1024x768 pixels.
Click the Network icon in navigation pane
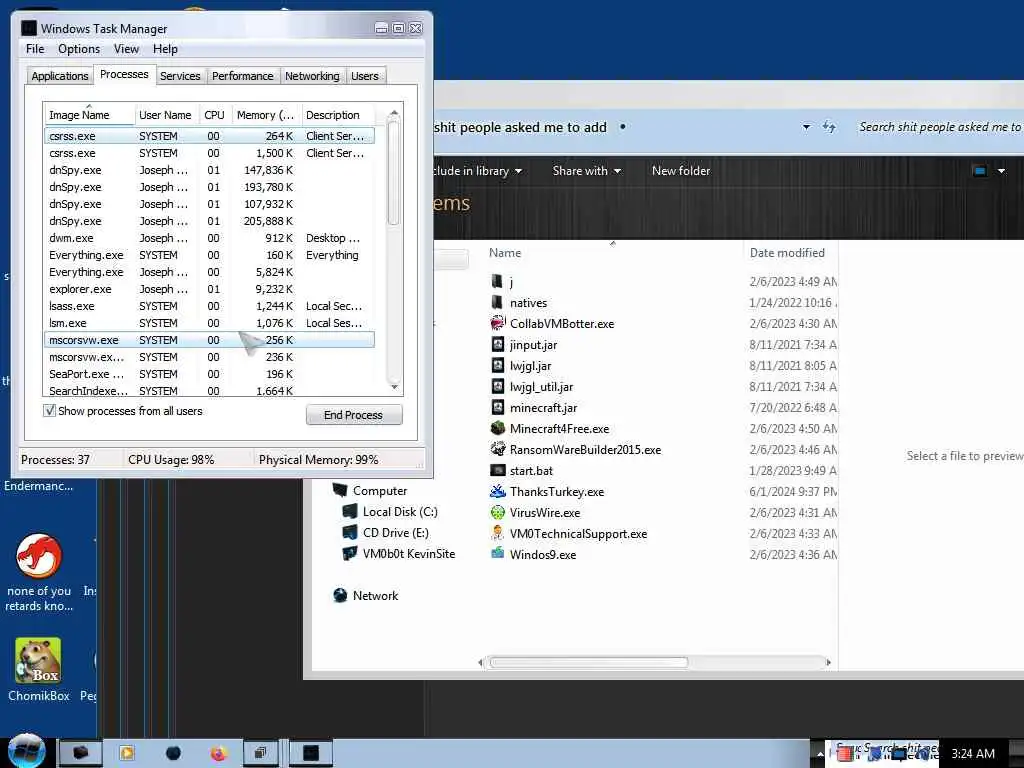(340, 595)
